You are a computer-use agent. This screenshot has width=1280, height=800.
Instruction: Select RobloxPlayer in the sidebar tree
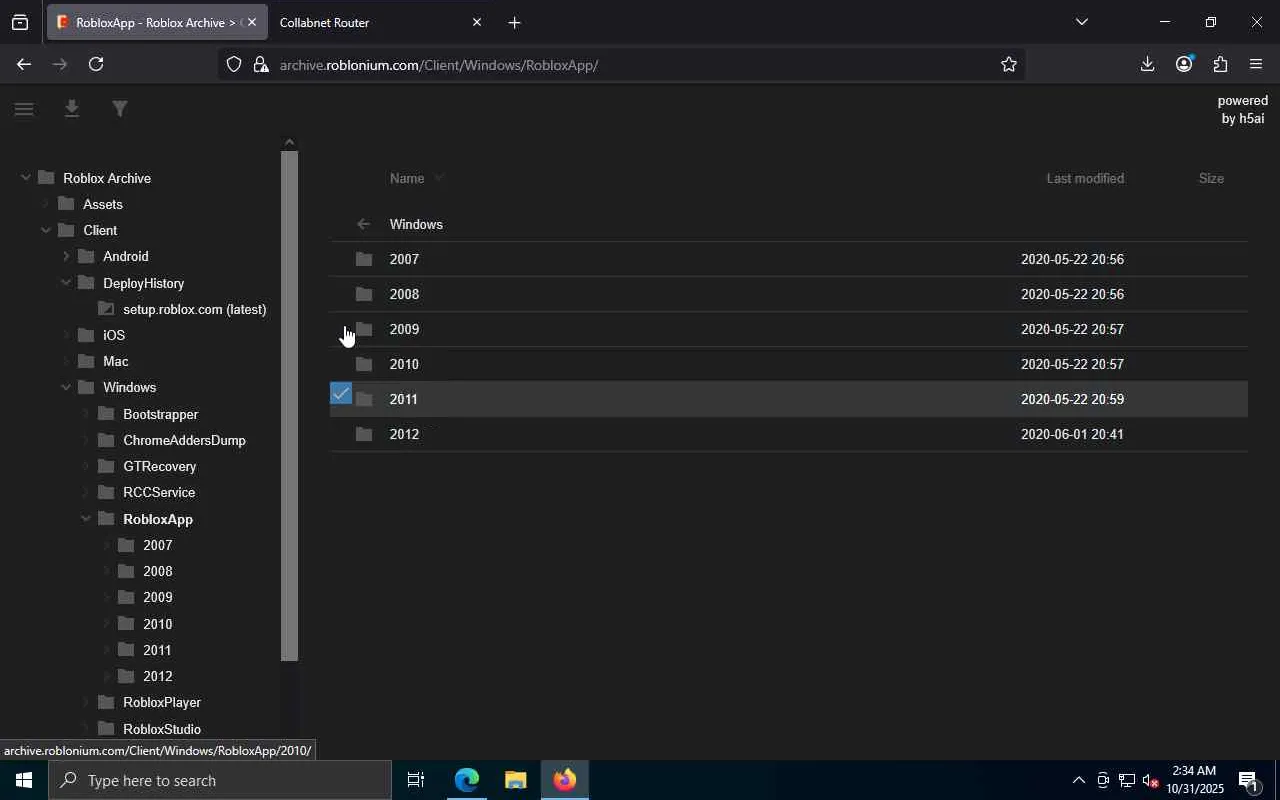point(162,702)
